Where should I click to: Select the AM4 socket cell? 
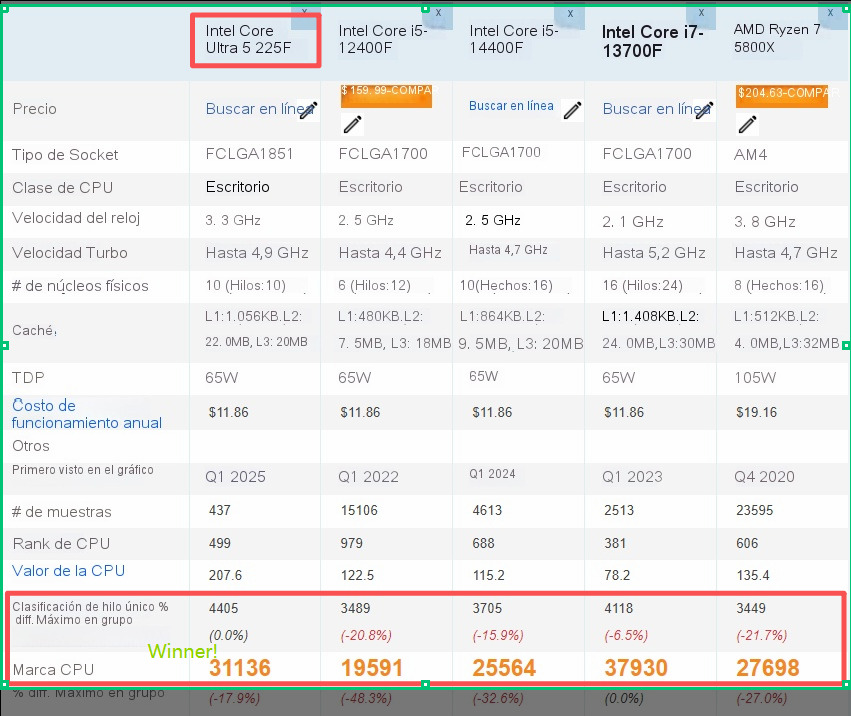(x=751, y=155)
